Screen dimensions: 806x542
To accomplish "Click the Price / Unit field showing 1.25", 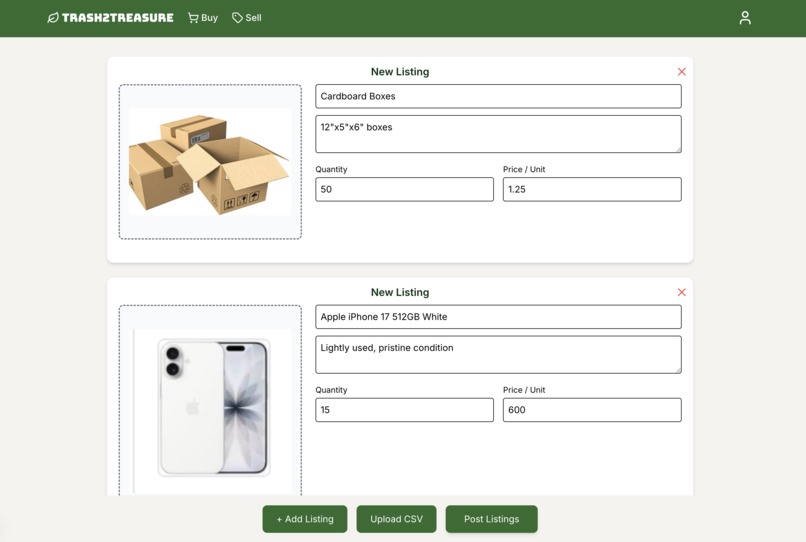I will coord(592,189).
